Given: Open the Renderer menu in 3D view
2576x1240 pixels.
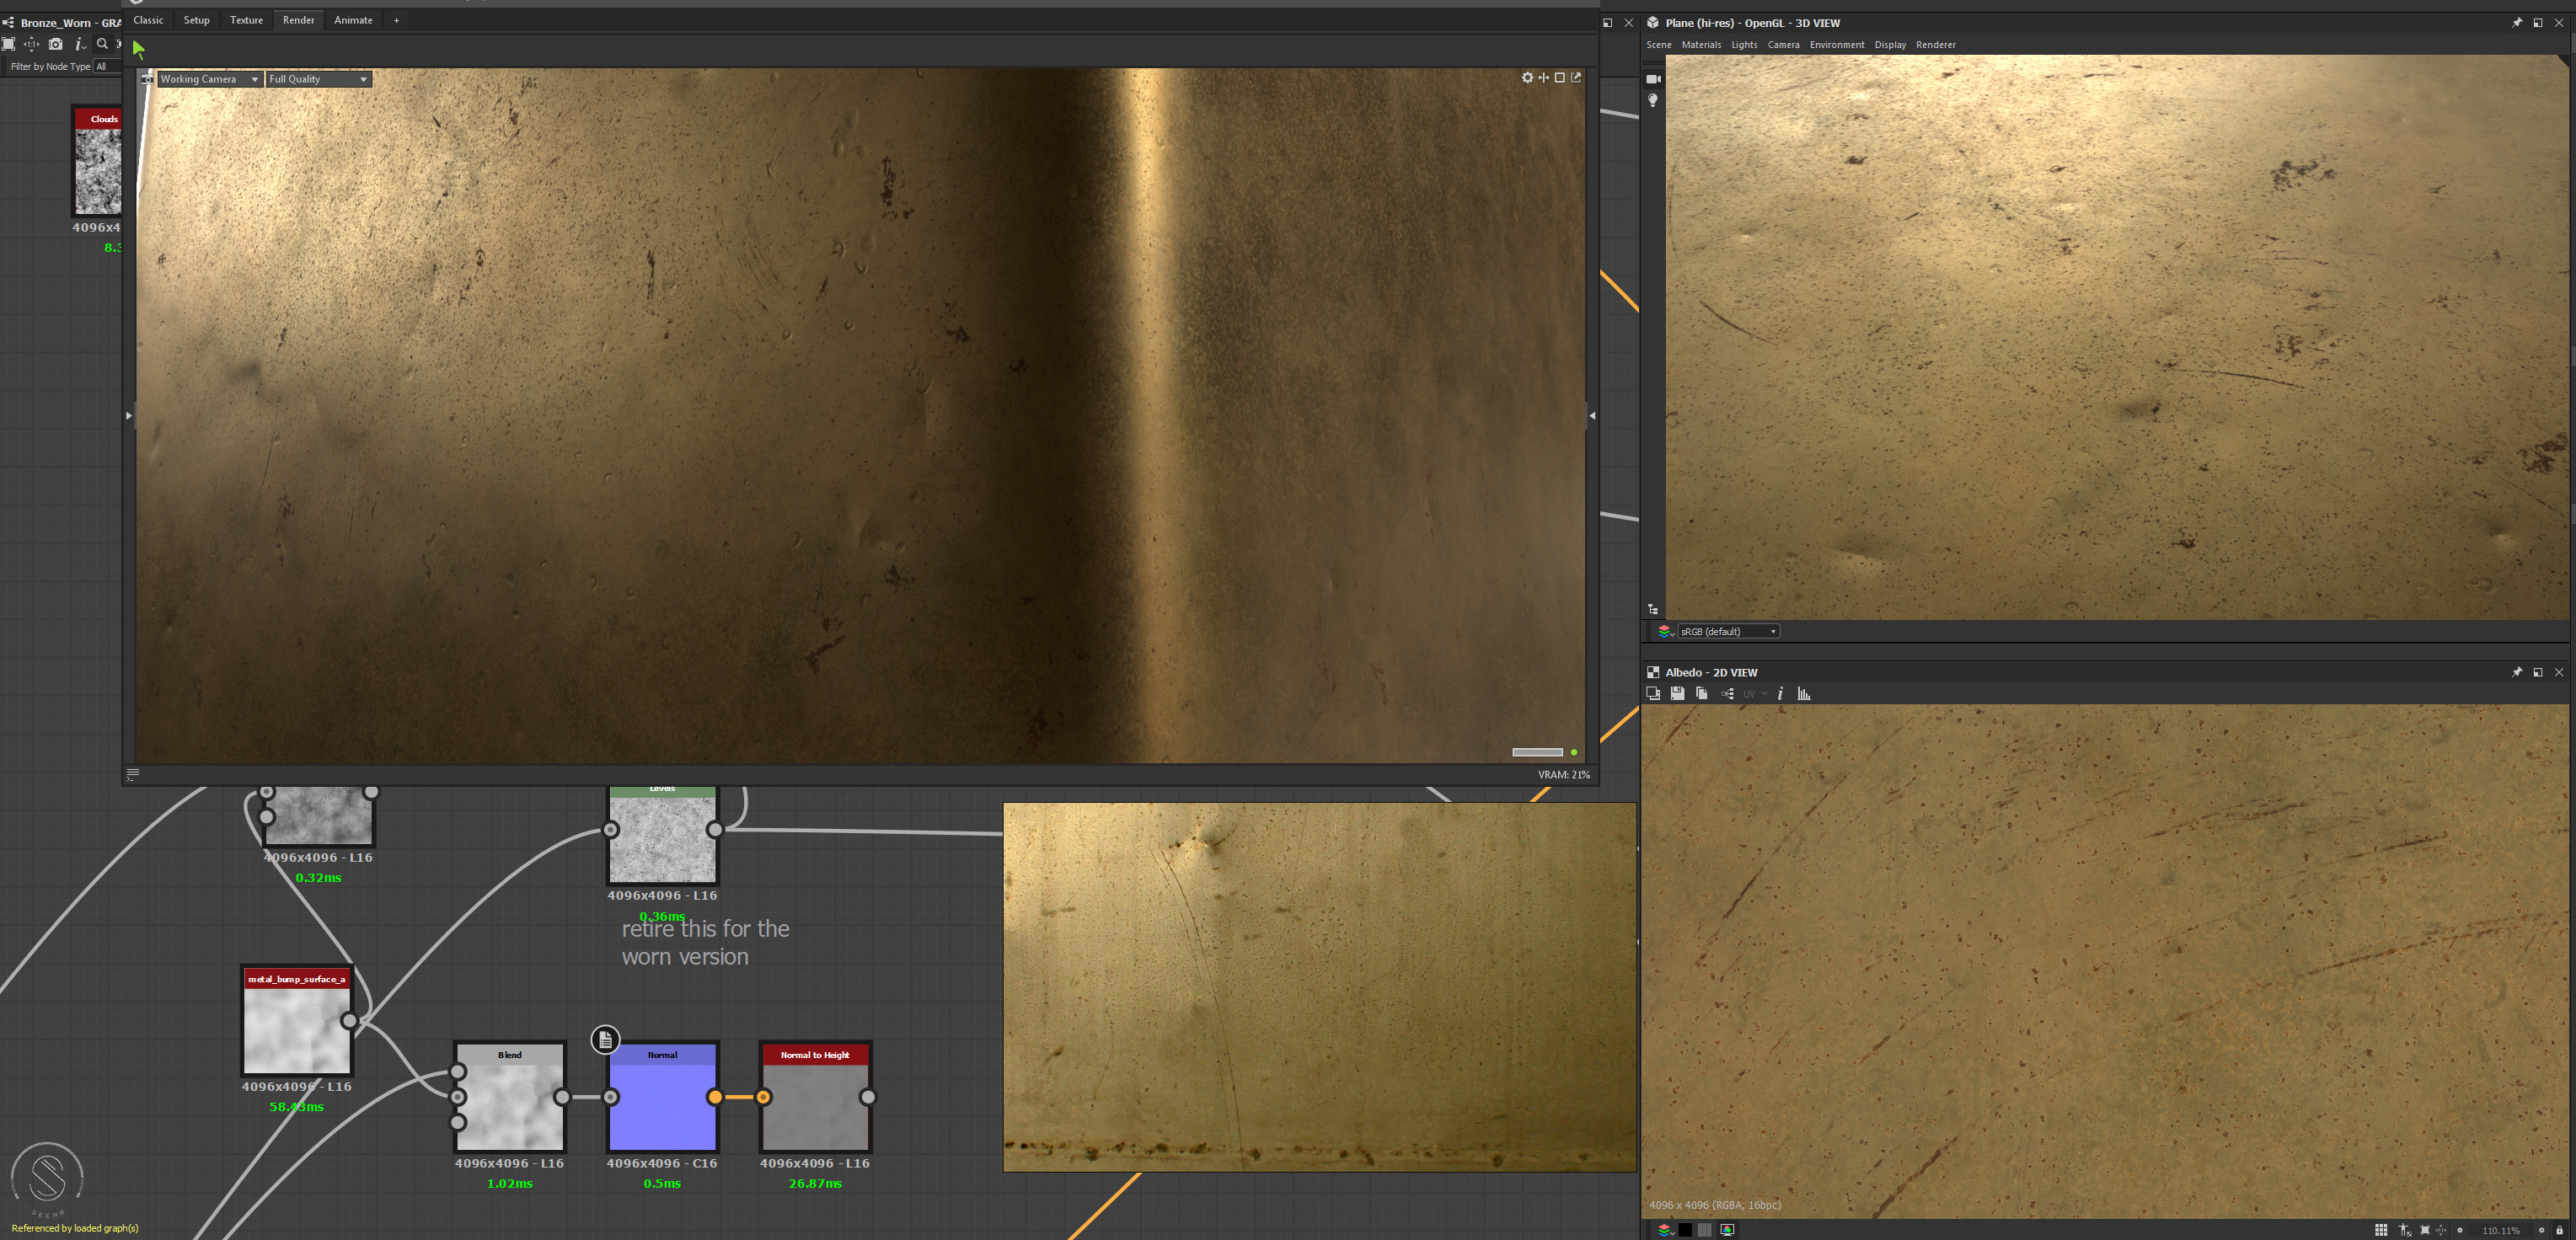Looking at the screenshot, I should (1936, 45).
